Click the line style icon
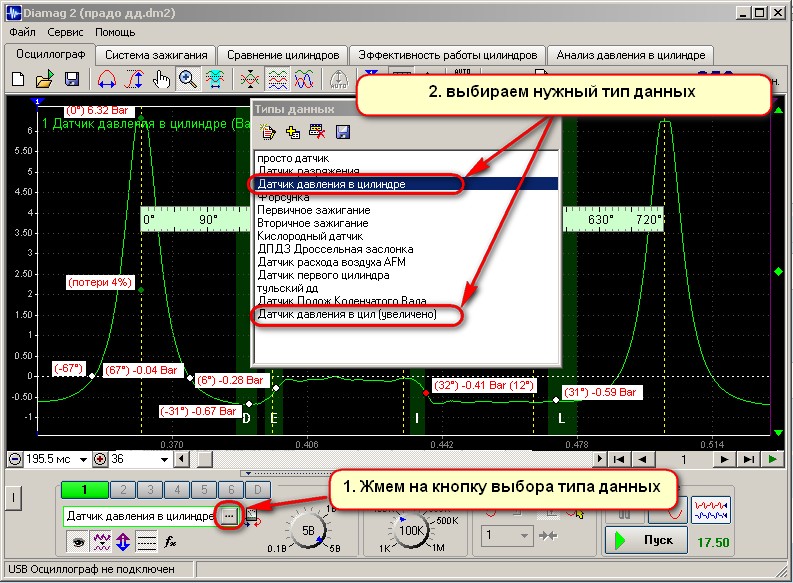 click(x=147, y=542)
